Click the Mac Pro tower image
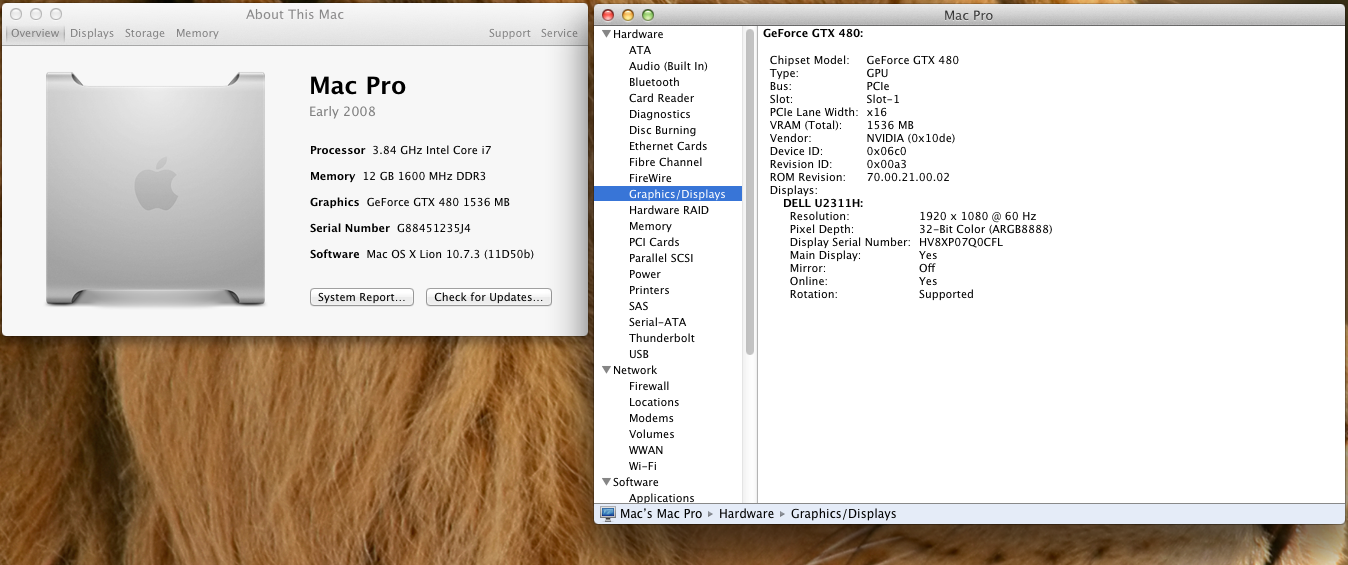Screen dimensions: 1348x565 click(x=156, y=188)
